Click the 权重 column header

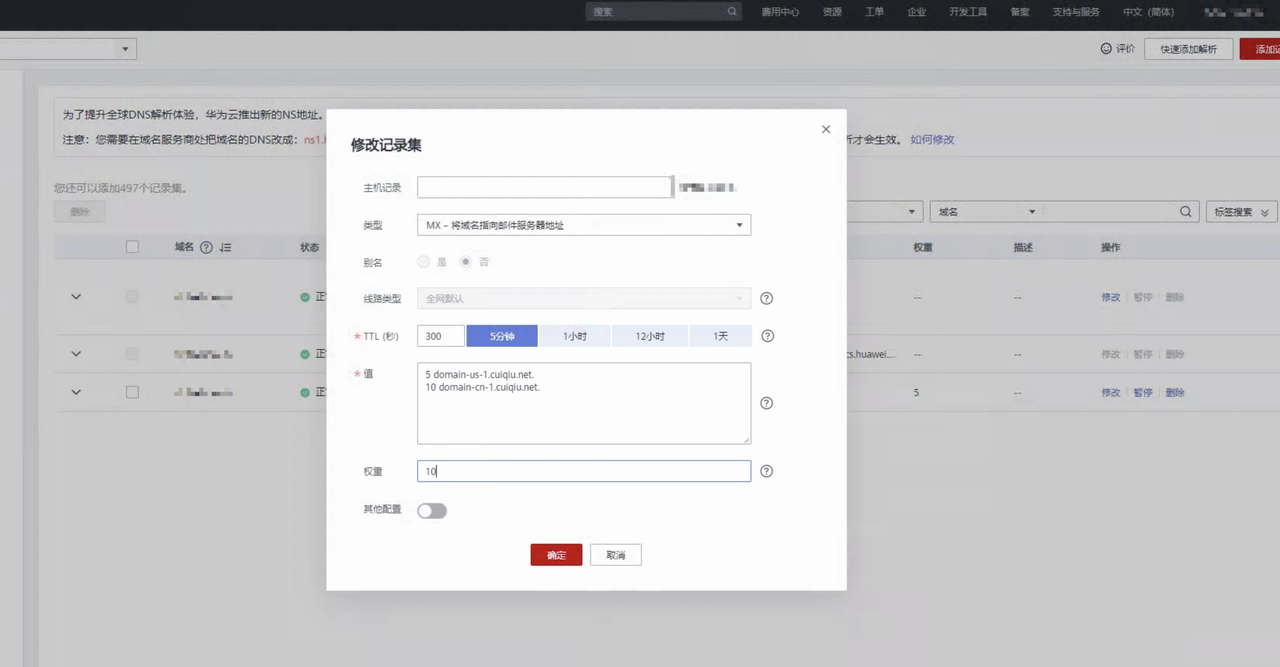tap(923, 247)
